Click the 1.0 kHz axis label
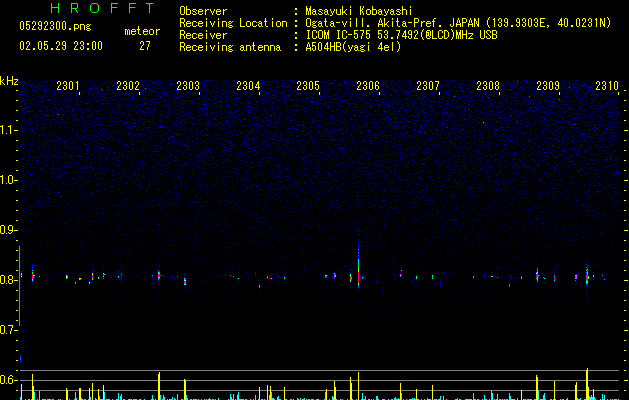 (x=9, y=180)
